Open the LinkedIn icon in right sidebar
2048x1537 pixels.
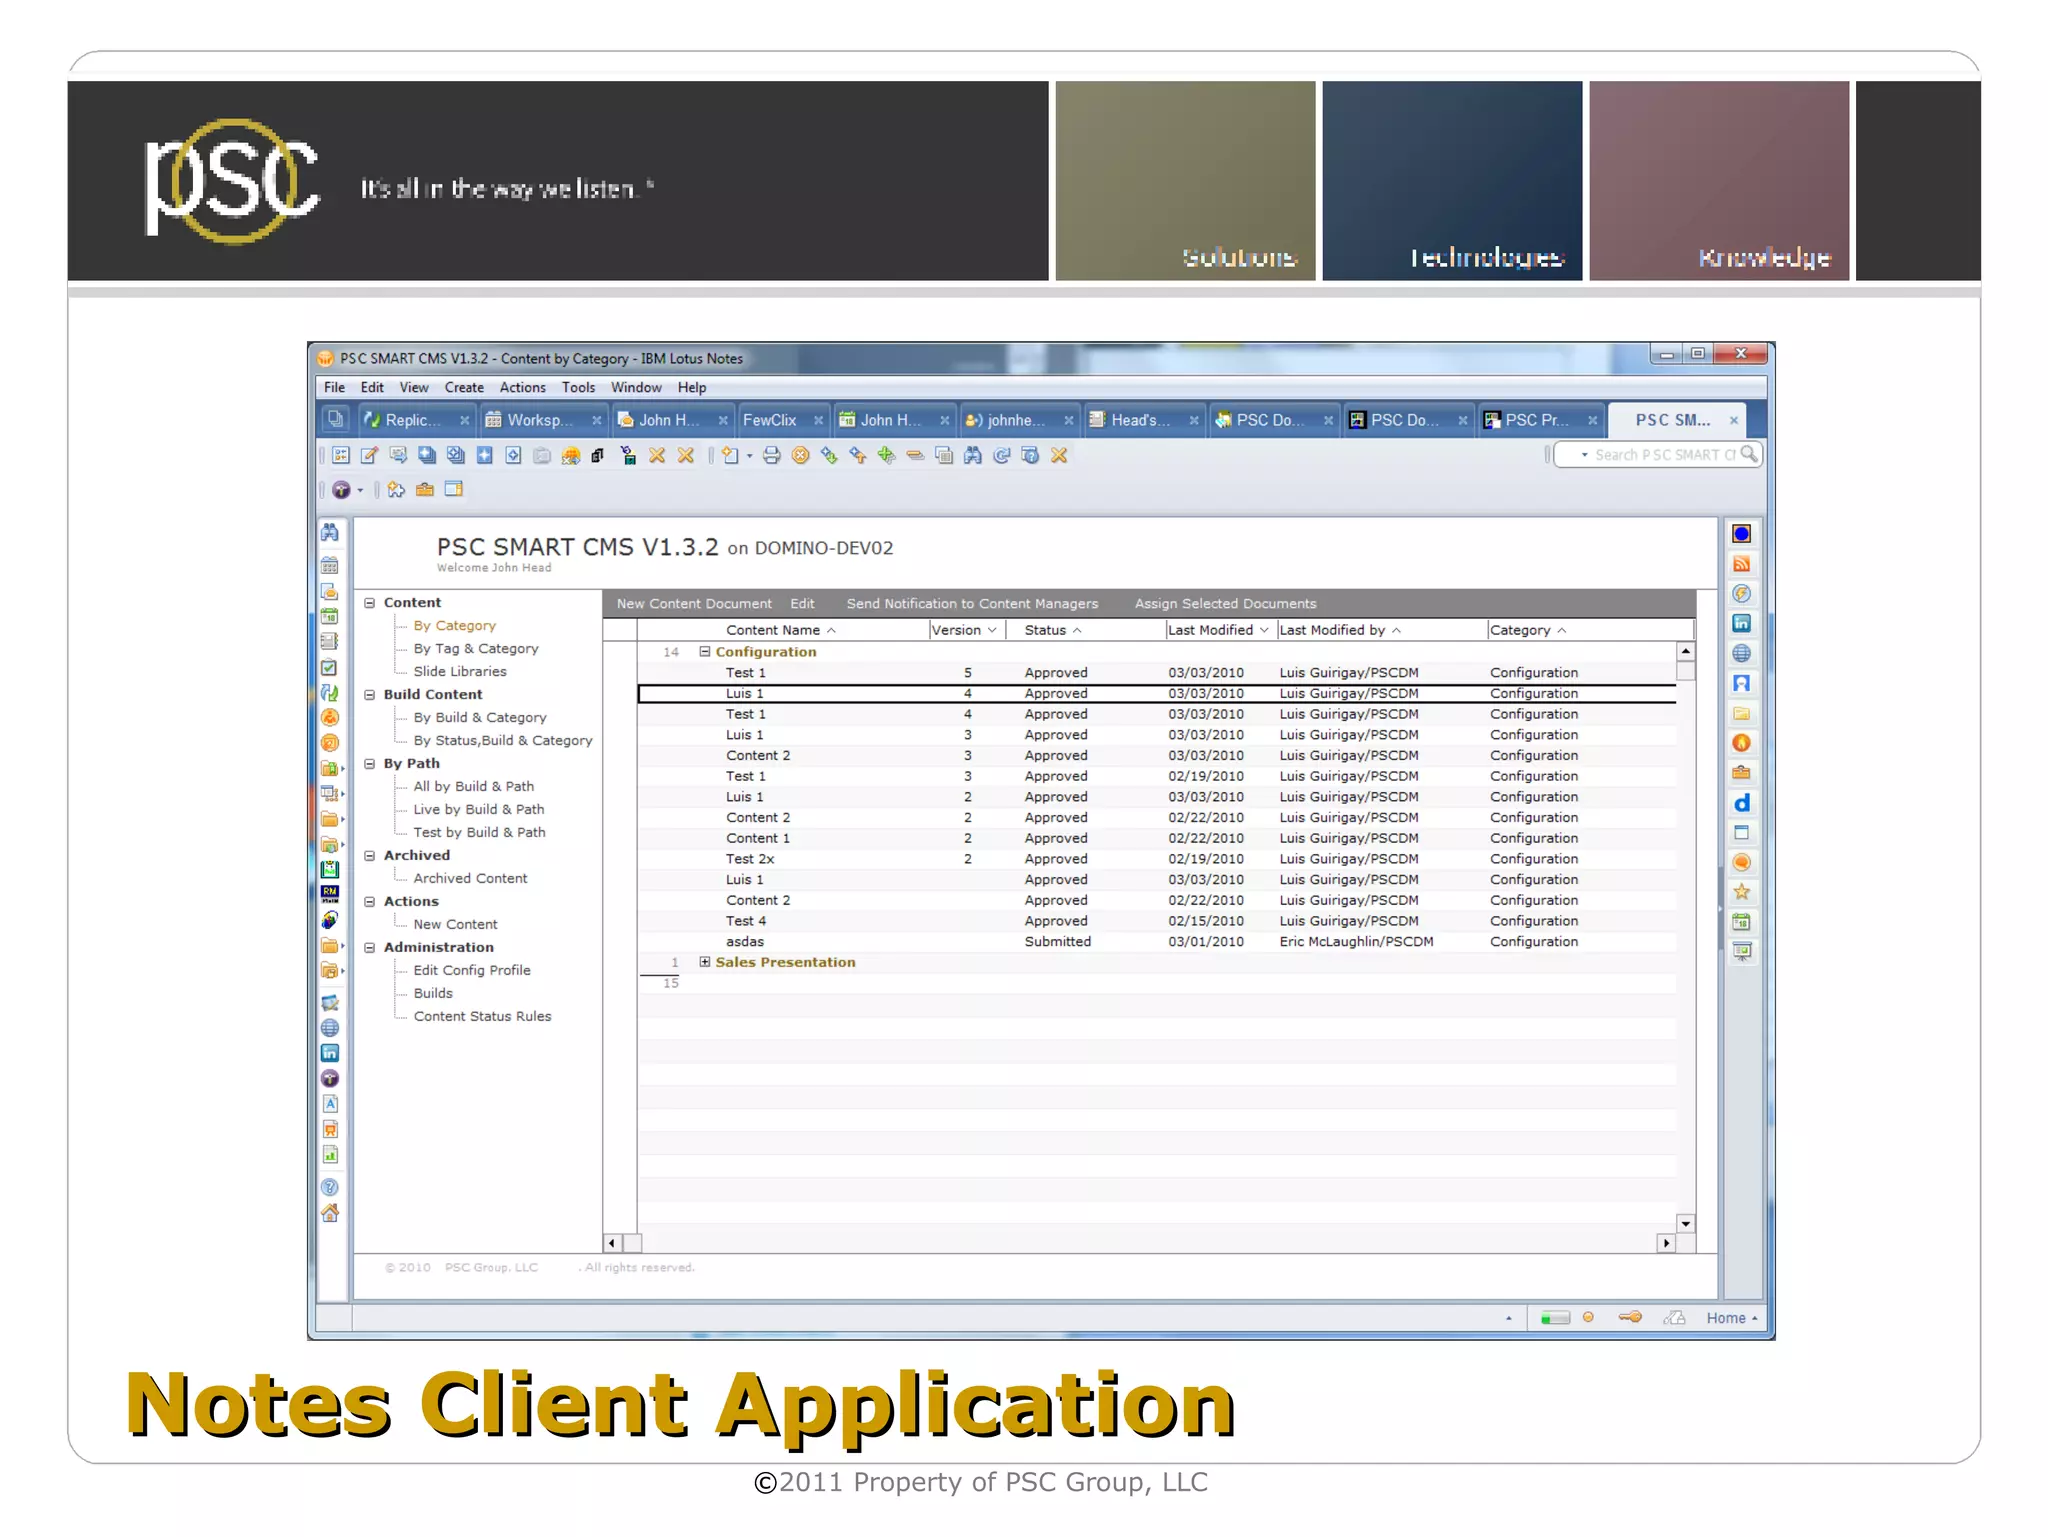[x=1741, y=623]
